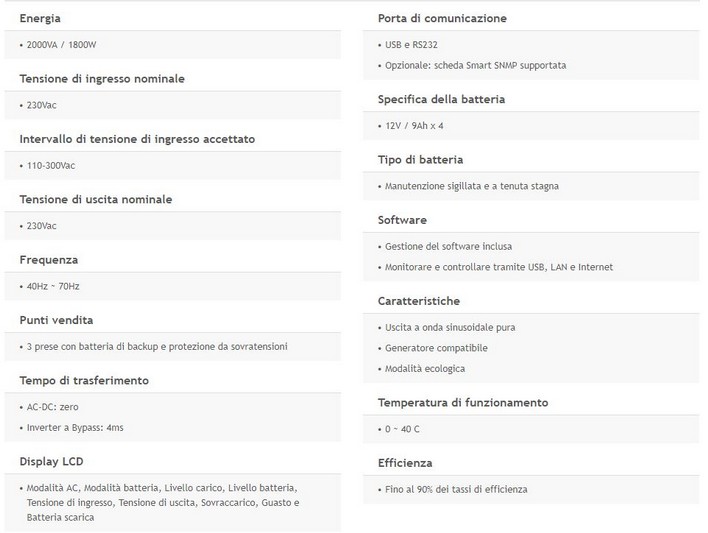Click the Smart SNMP optional card line

tap(475, 65)
